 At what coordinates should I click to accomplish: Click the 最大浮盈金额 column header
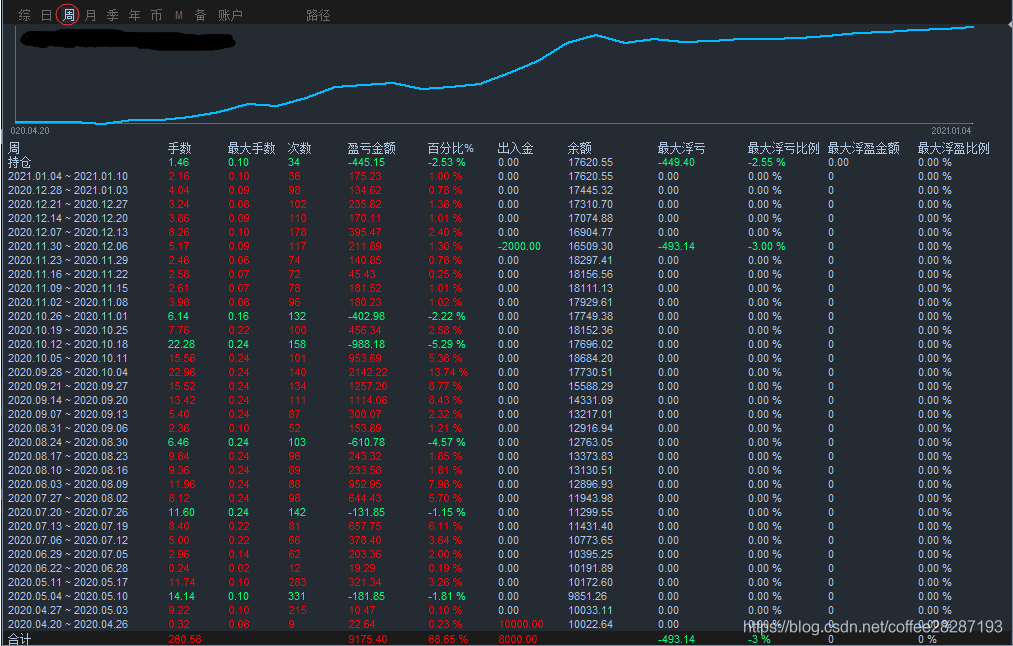pyautogui.click(x=864, y=149)
